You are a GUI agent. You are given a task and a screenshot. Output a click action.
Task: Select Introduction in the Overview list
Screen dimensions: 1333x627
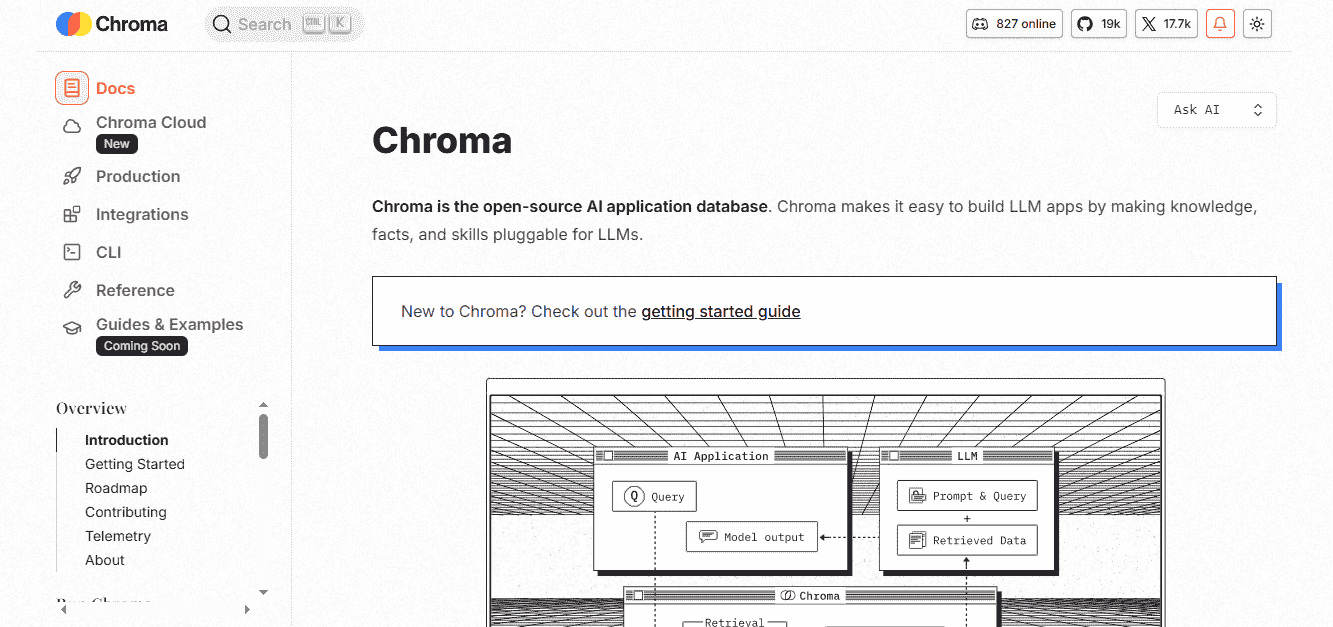tap(127, 440)
